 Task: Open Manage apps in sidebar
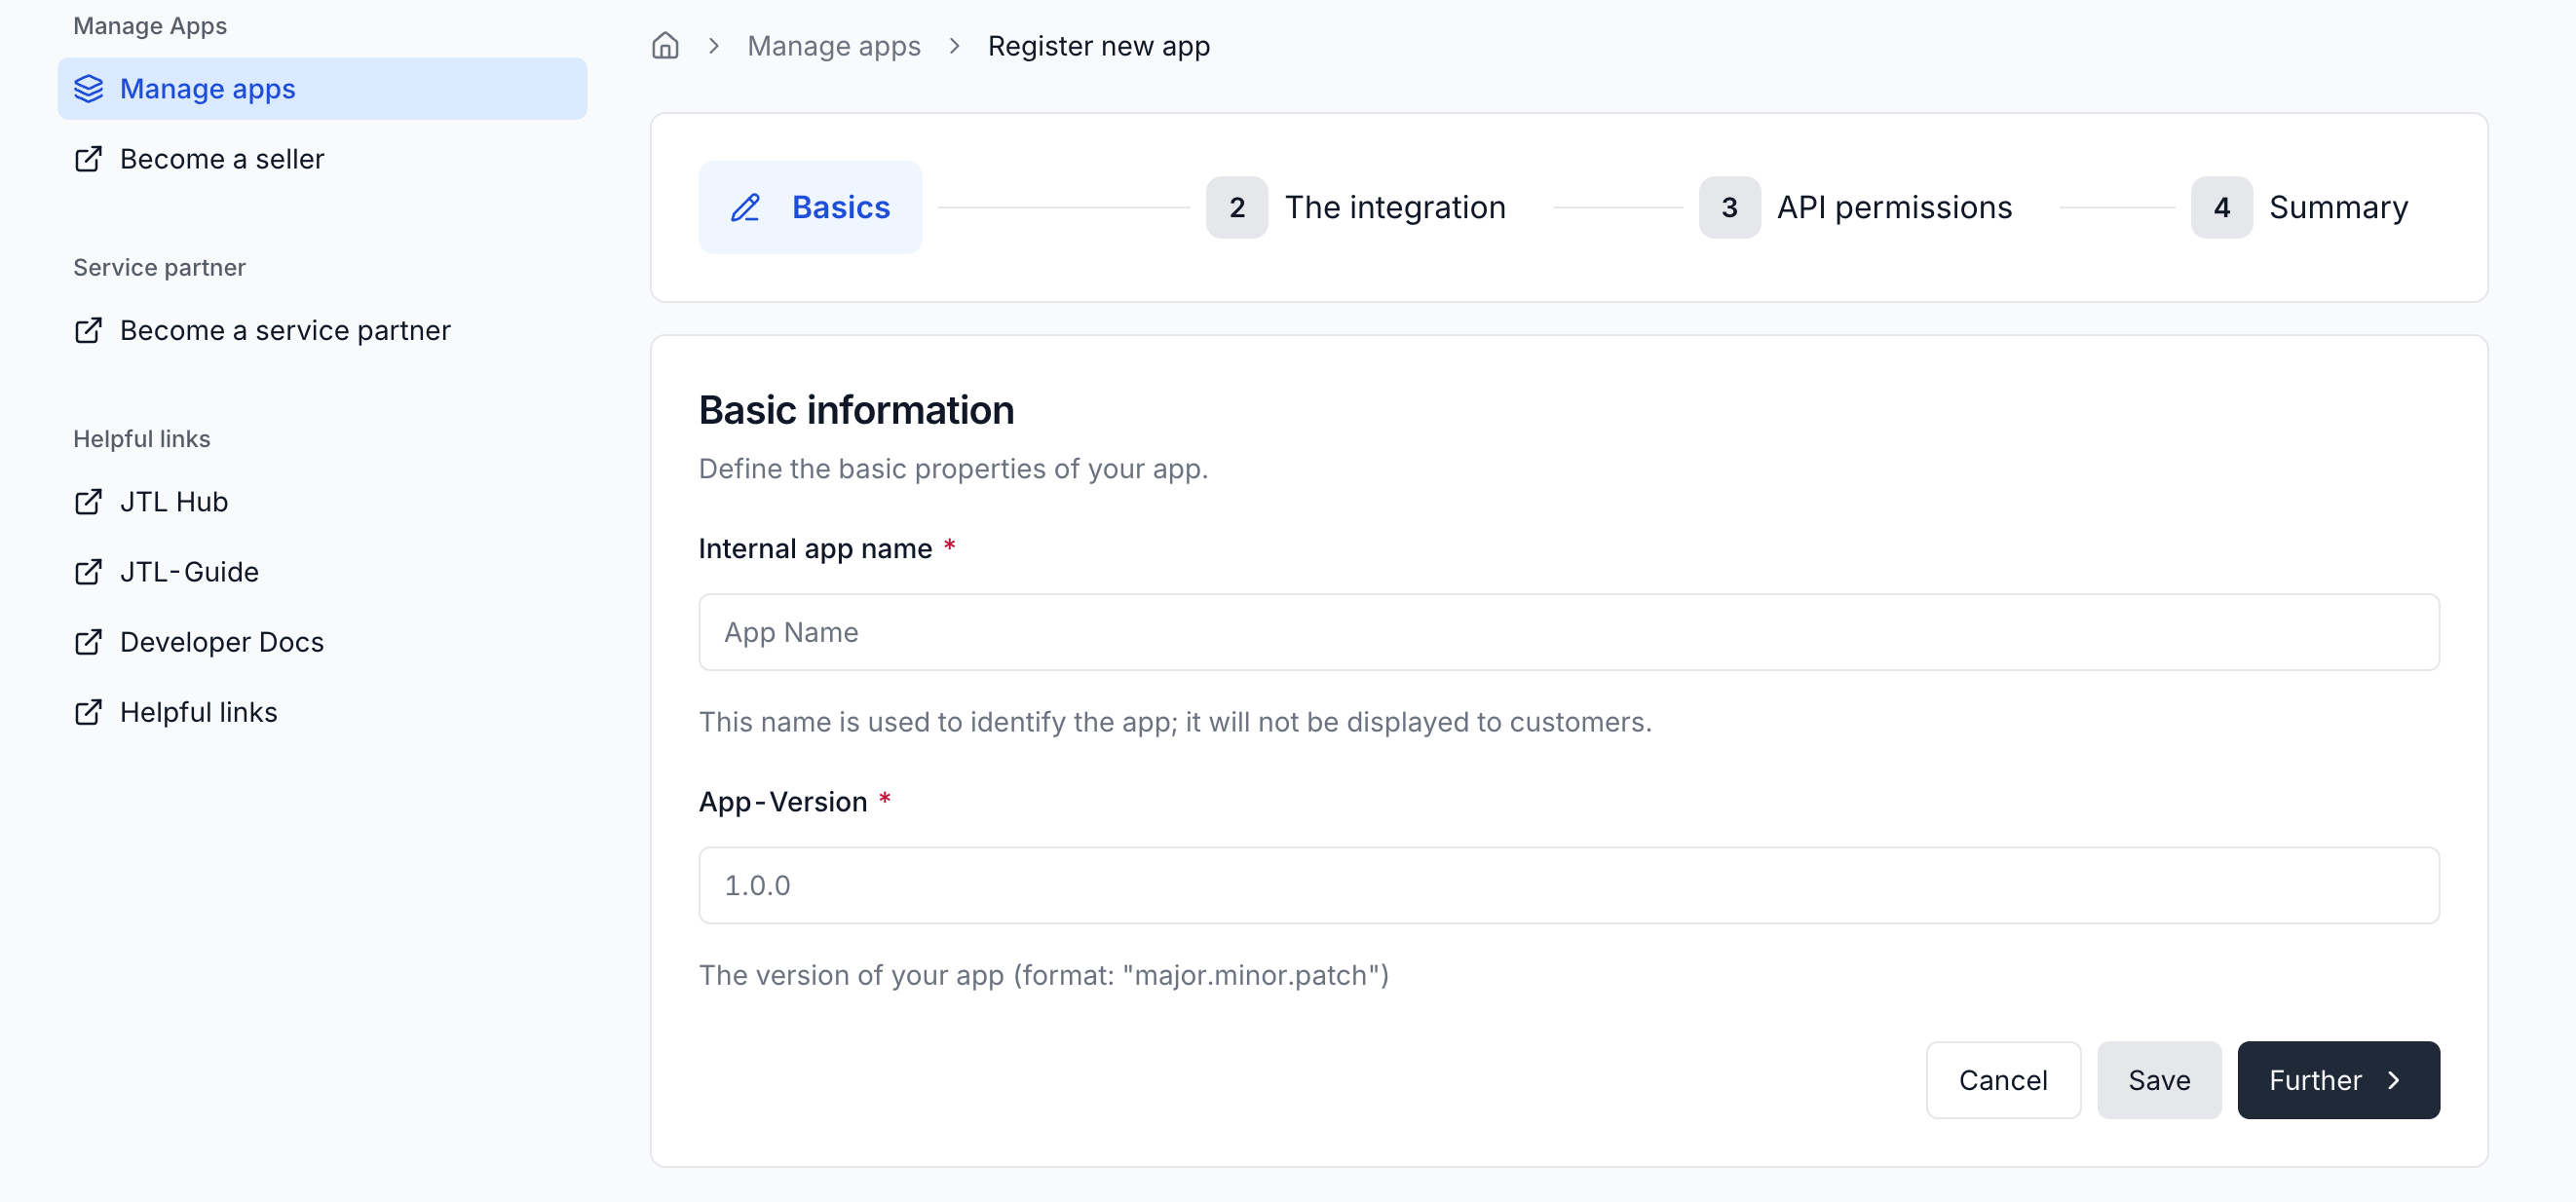point(322,89)
